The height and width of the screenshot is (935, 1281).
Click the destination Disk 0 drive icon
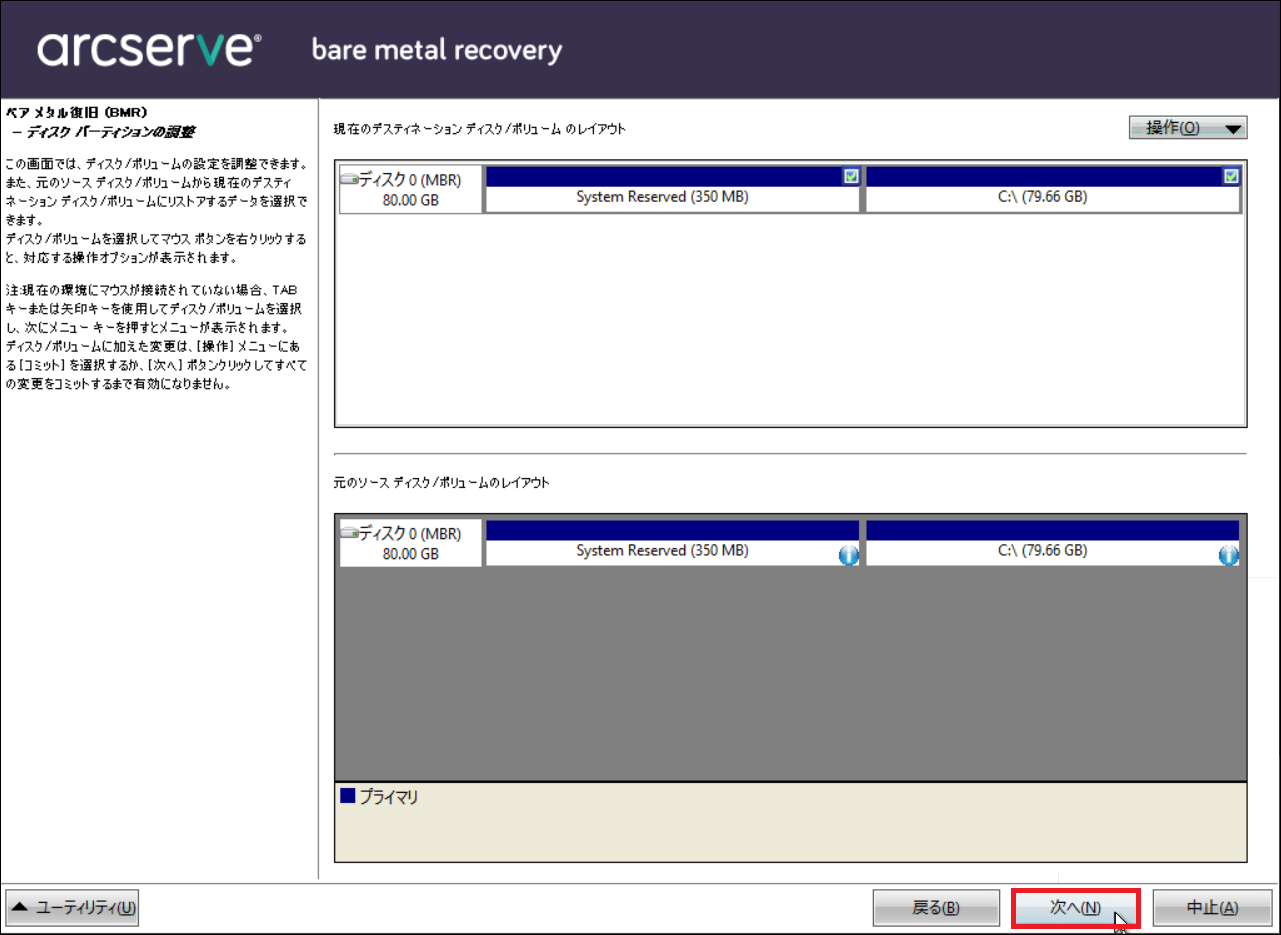(349, 180)
